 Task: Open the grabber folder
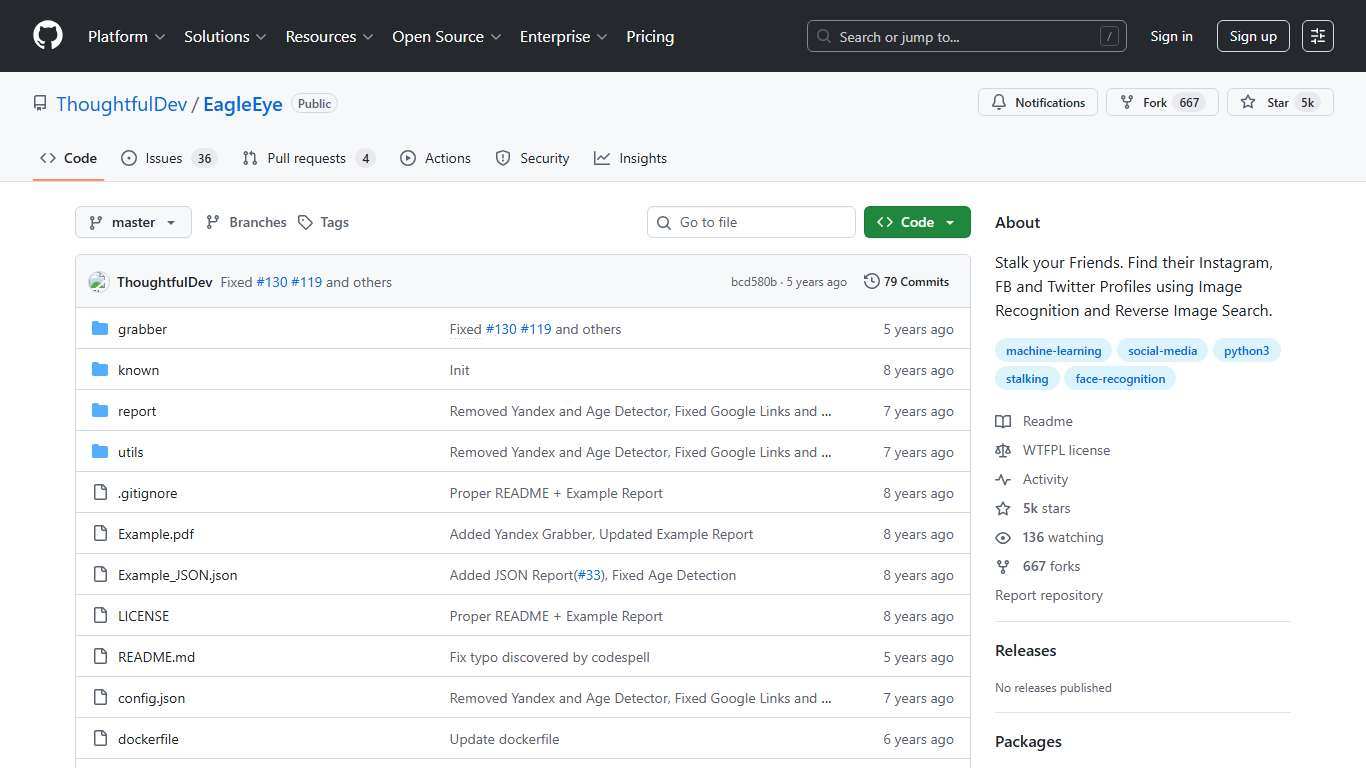tap(142, 329)
